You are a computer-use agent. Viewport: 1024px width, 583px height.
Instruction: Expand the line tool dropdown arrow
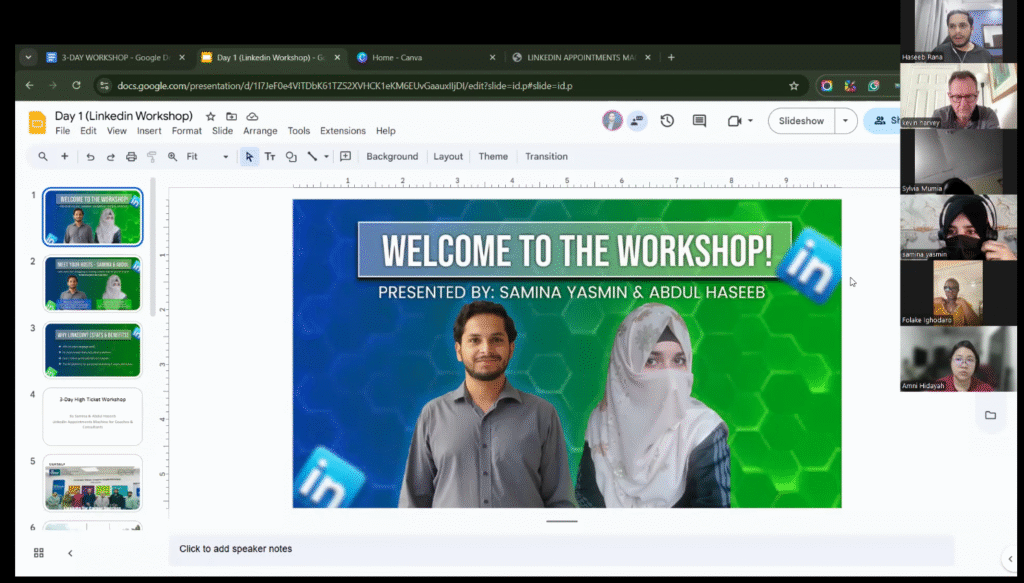[327, 157]
